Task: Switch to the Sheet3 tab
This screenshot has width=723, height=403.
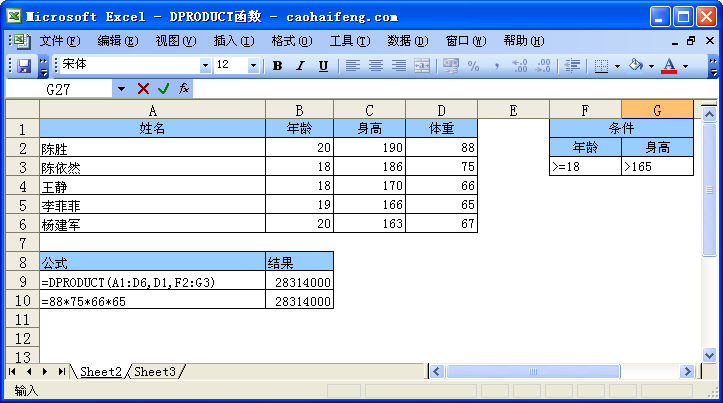Action: coord(155,372)
